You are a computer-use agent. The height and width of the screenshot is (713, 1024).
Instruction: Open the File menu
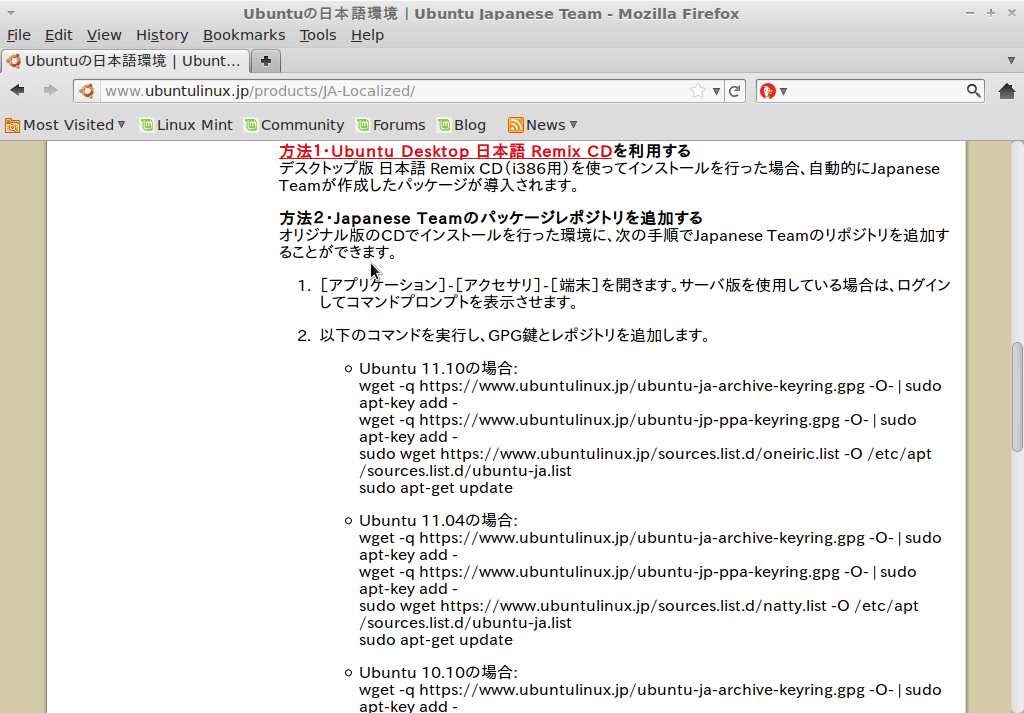coord(18,35)
